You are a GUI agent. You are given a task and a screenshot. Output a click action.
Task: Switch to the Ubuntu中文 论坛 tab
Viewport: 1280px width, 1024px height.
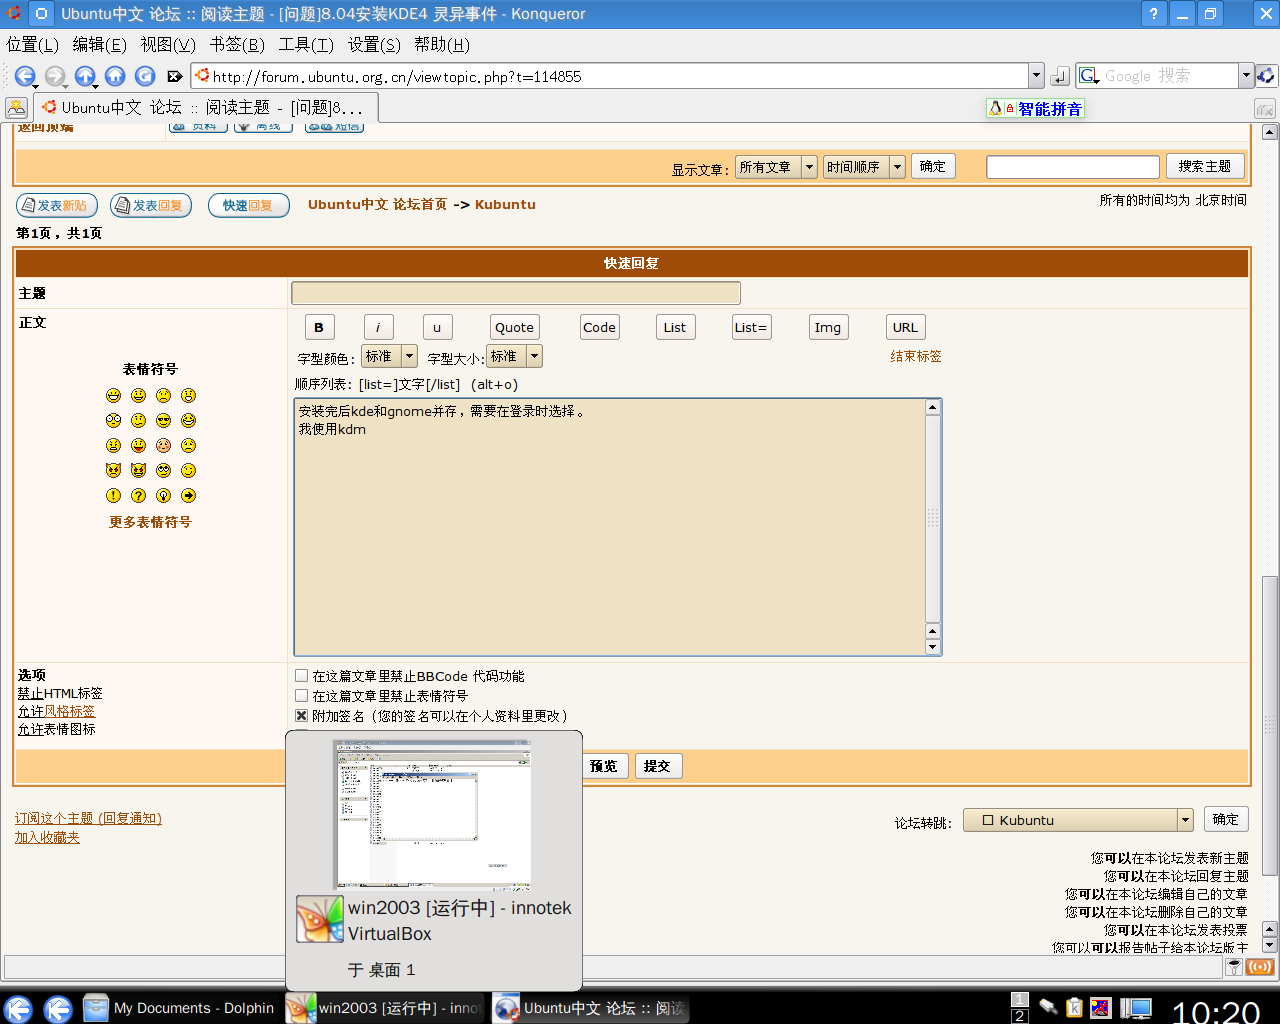[206, 108]
